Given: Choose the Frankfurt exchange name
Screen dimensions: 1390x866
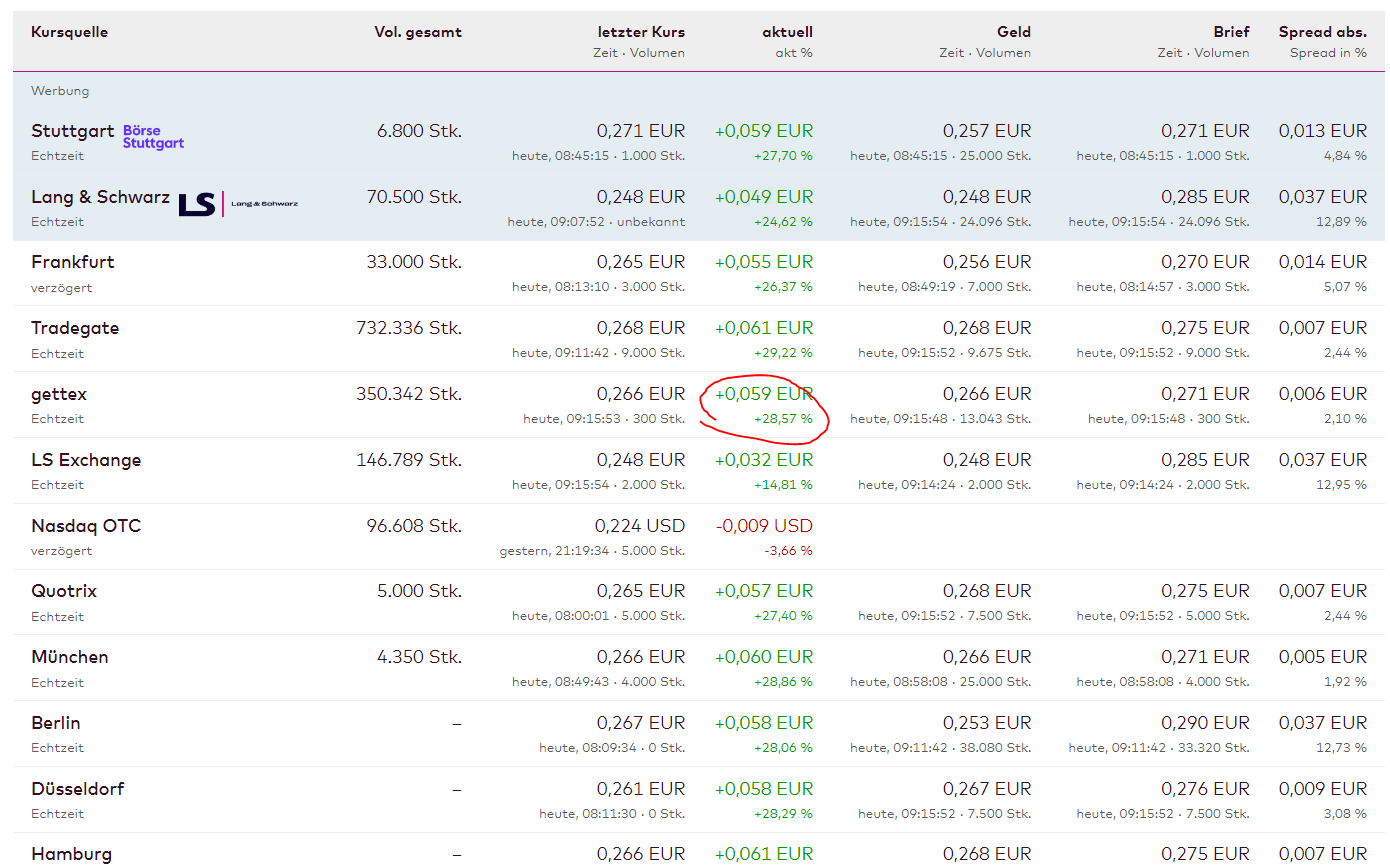Looking at the screenshot, I should pyautogui.click(x=73, y=262).
